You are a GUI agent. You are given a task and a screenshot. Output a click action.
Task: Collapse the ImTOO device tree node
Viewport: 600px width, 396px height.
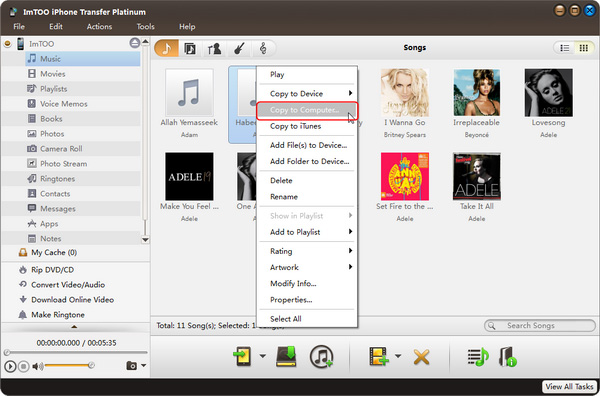7,44
